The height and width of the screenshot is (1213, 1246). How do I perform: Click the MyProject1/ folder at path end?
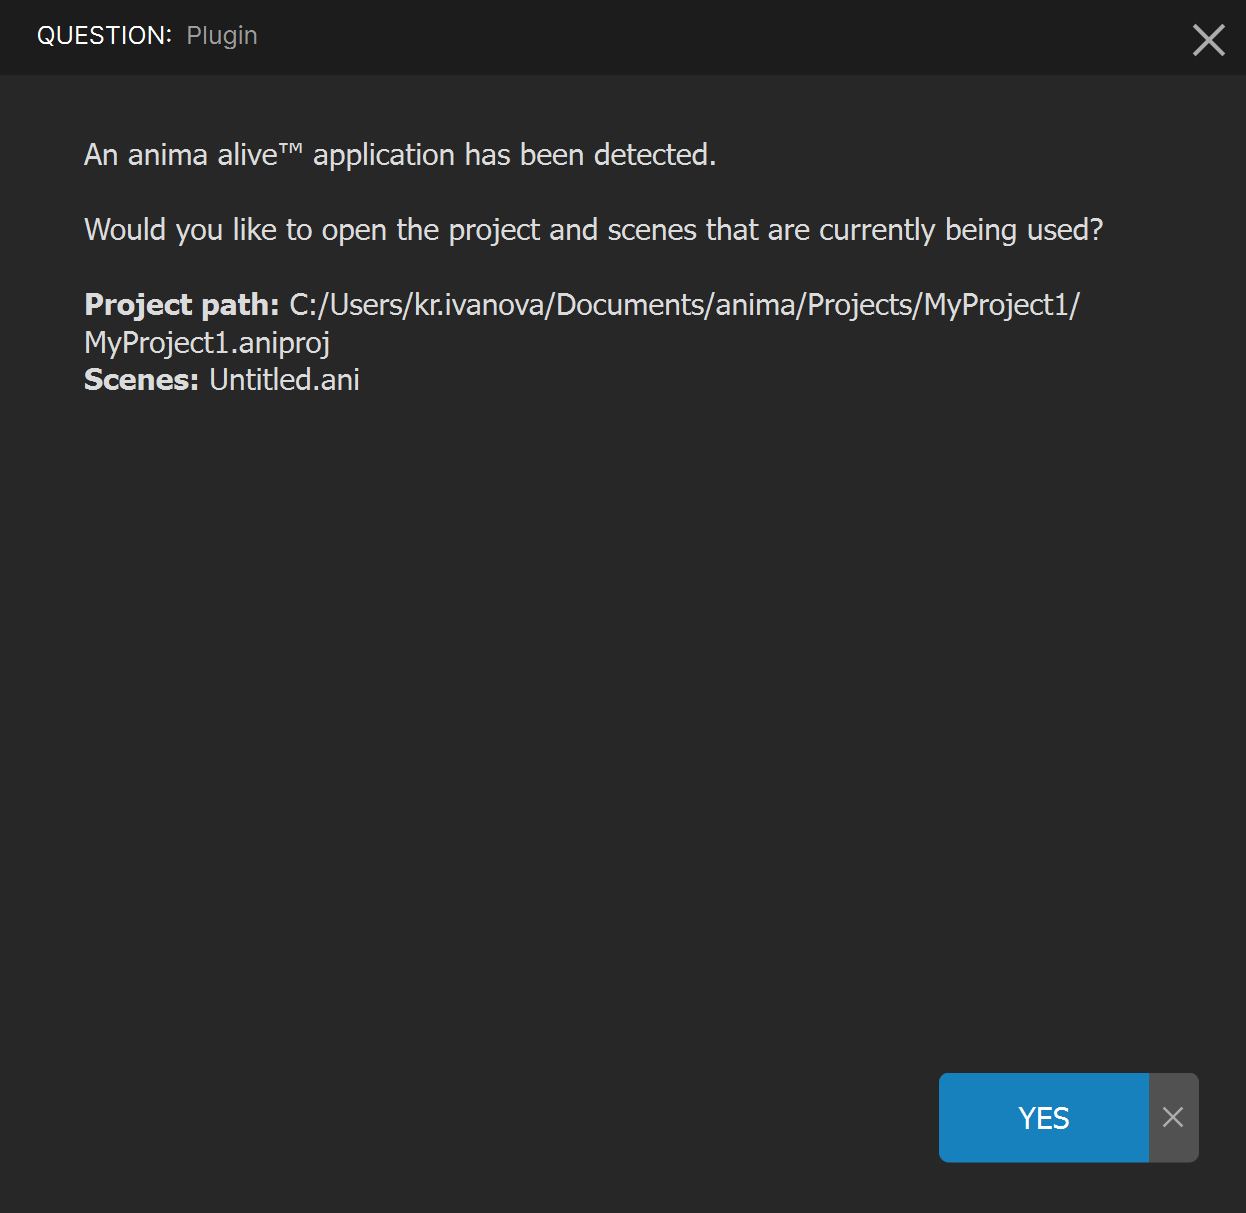[x=1001, y=304]
